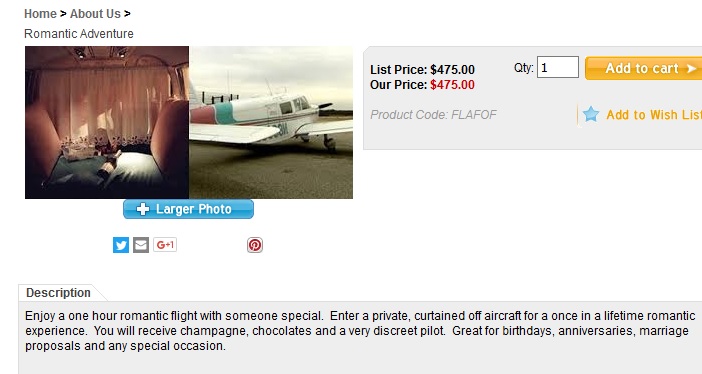Viewport: 702px width, 374px height.
Task: Go to the Home breadcrumb link
Action: (x=40, y=14)
